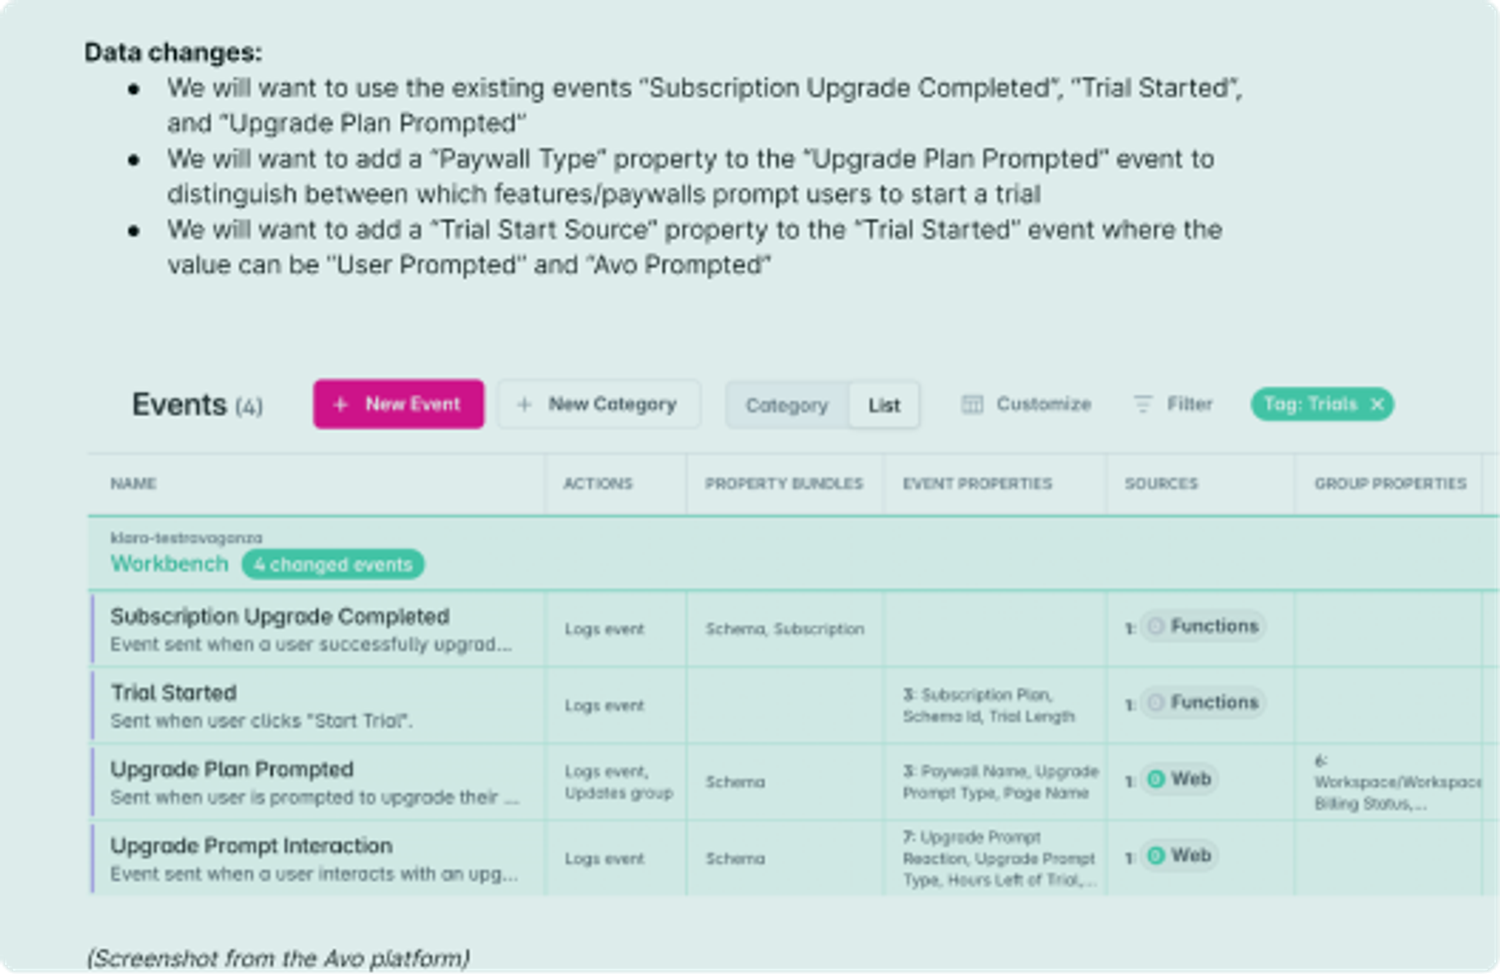Expand the Workbench section
This screenshot has width=1500, height=974.
(x=169, y=564)
